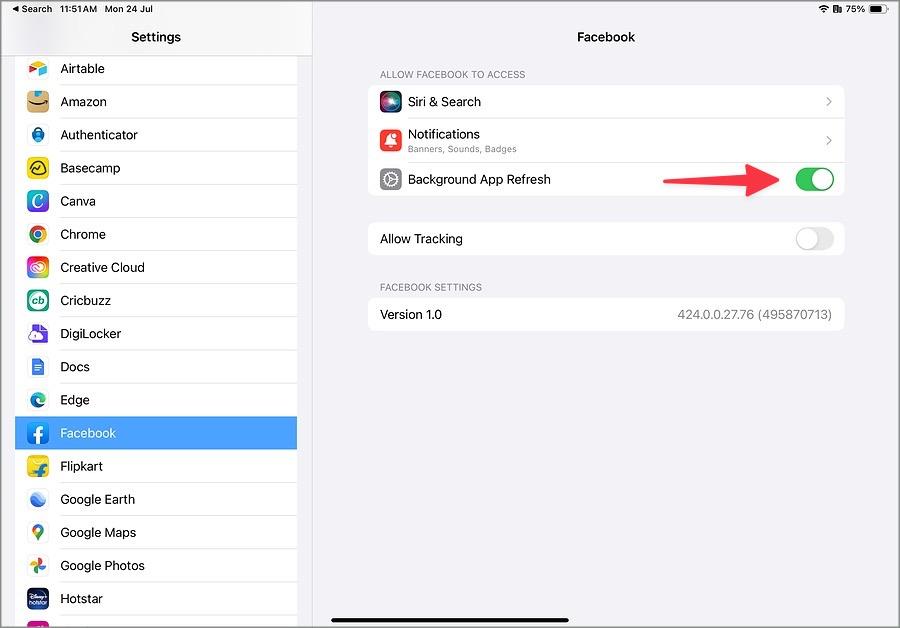Click the '424.0.0.27.76 (495870713)' version value

coord(754,315)
